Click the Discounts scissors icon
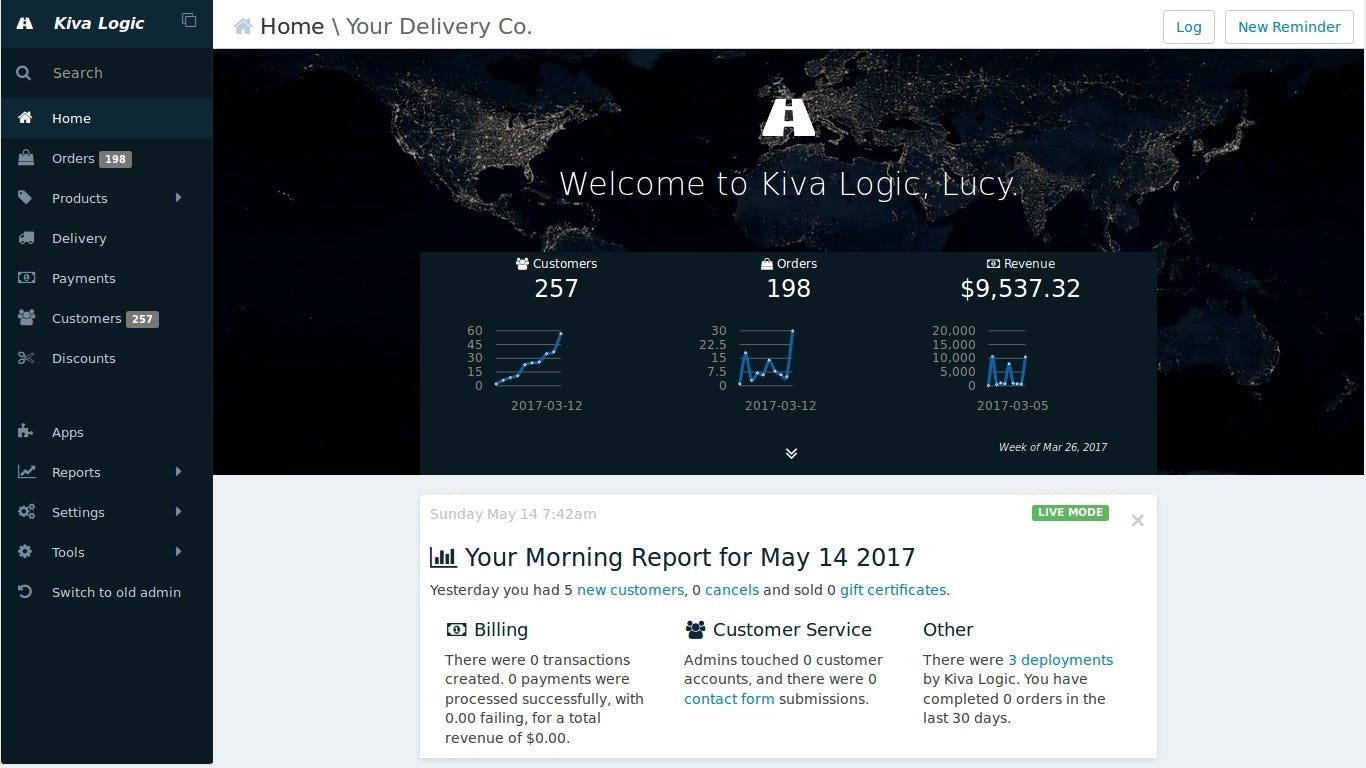1366x768 pixels. (x=26, y=358)
